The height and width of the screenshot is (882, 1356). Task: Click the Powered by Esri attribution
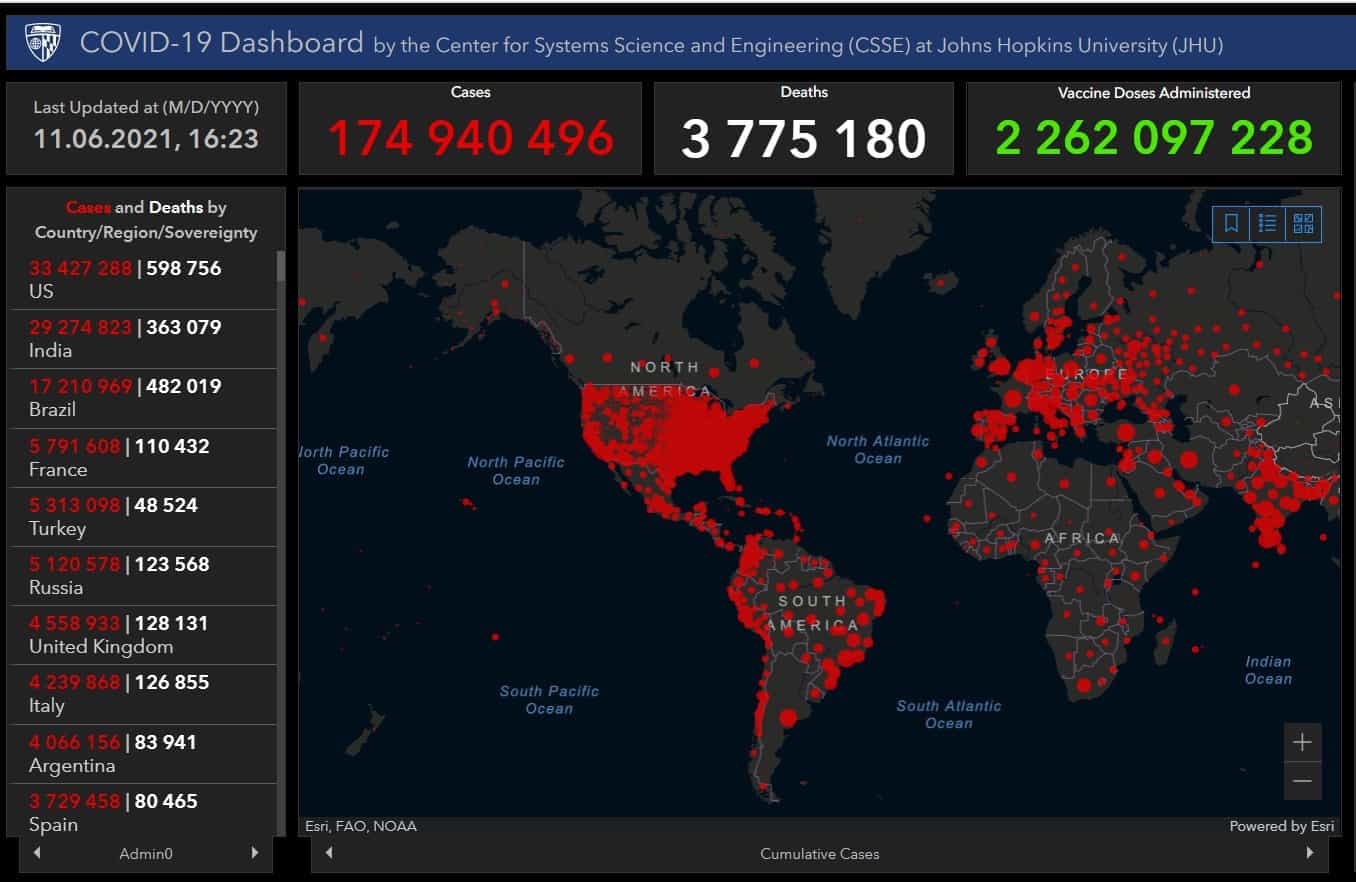[x=1282, y=826]
